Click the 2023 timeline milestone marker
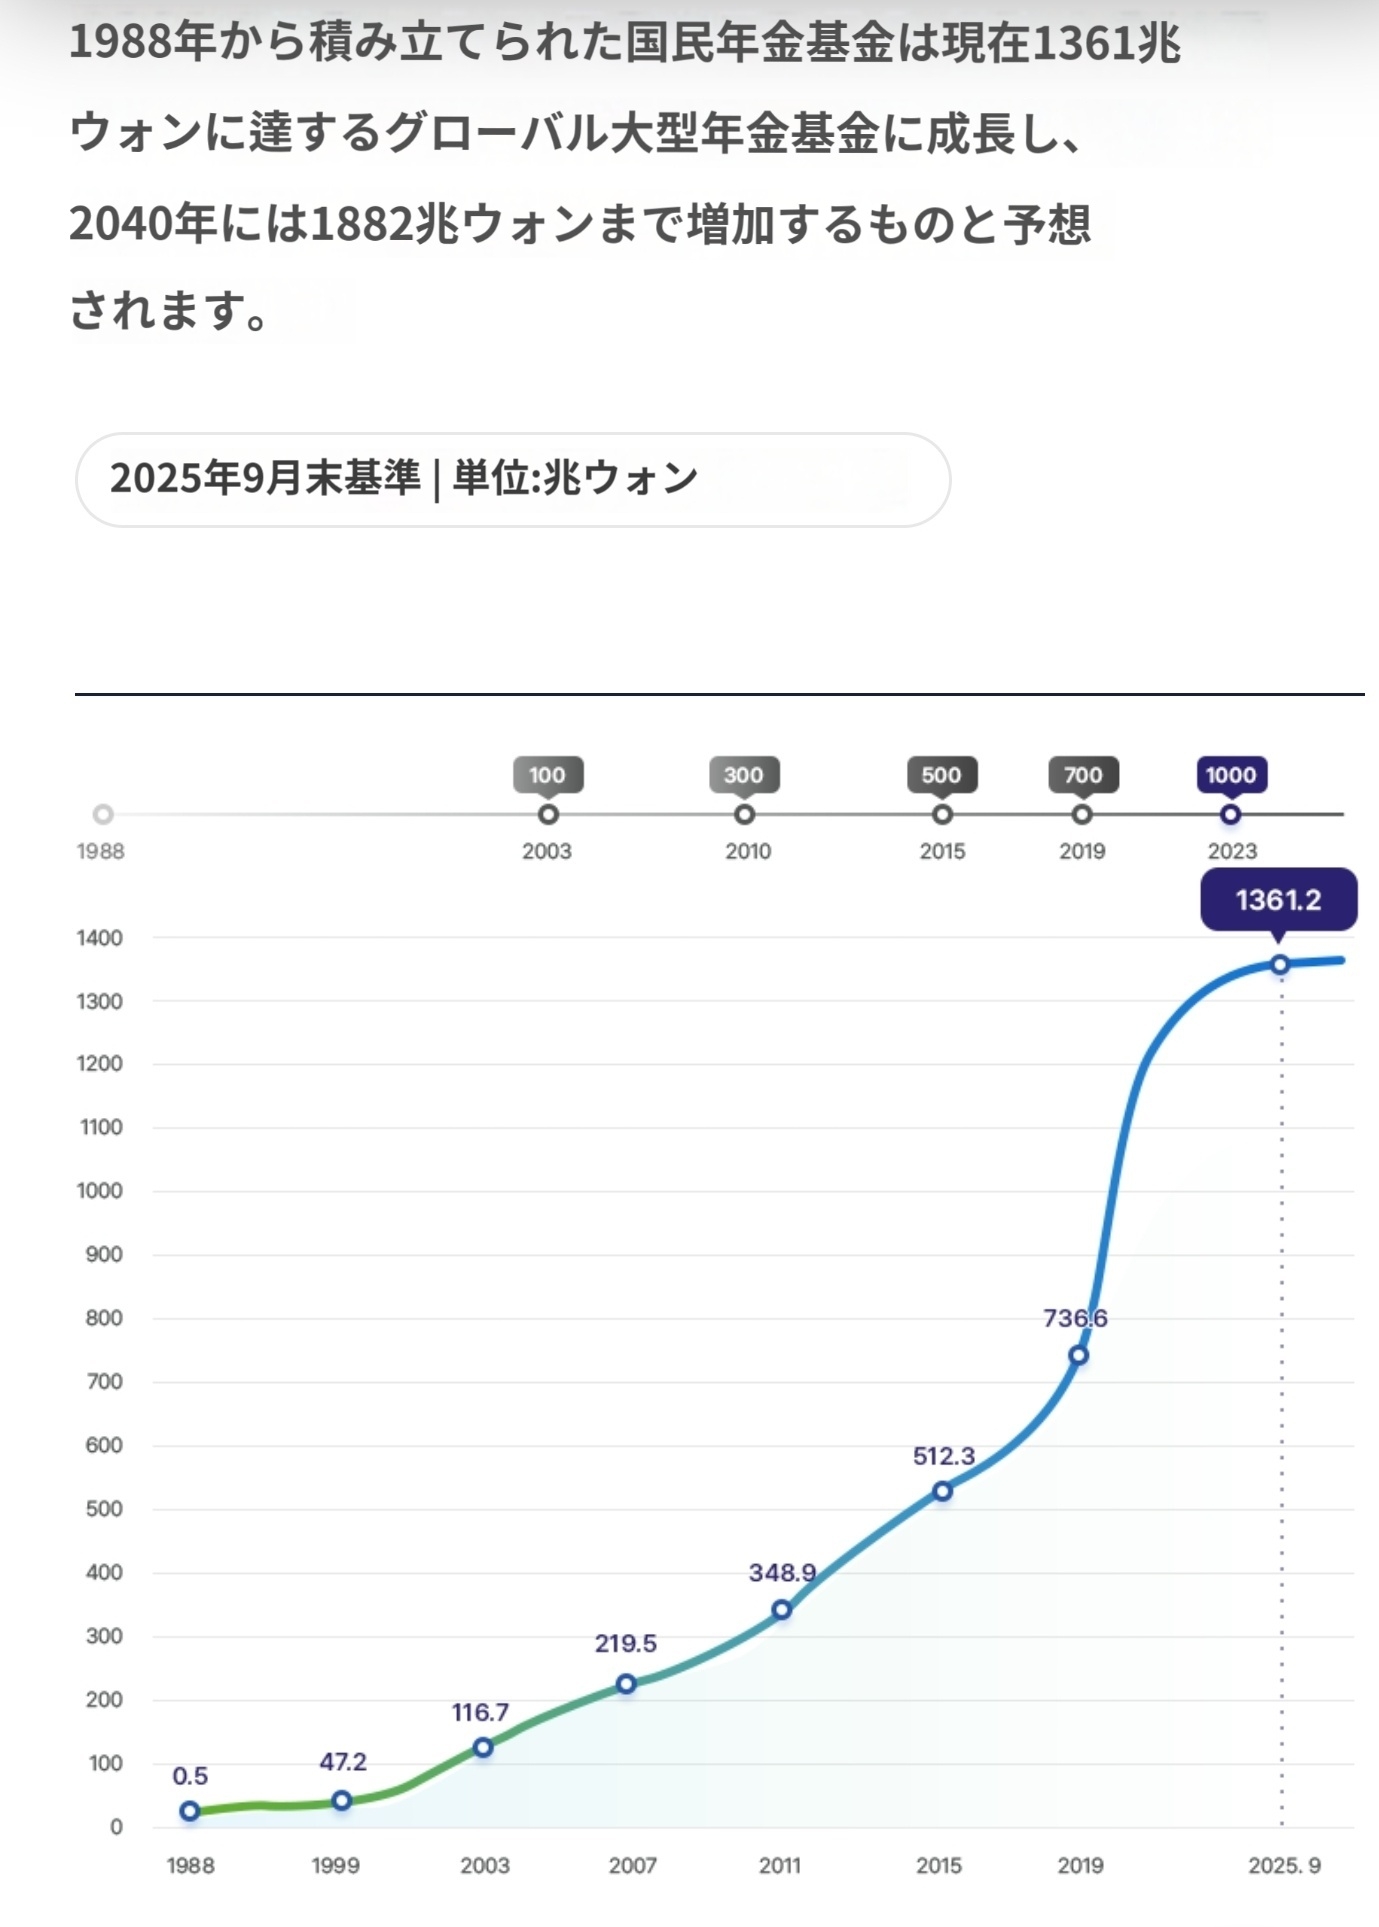The height and width of the screenshot is (1927, 1379). 1231,815
